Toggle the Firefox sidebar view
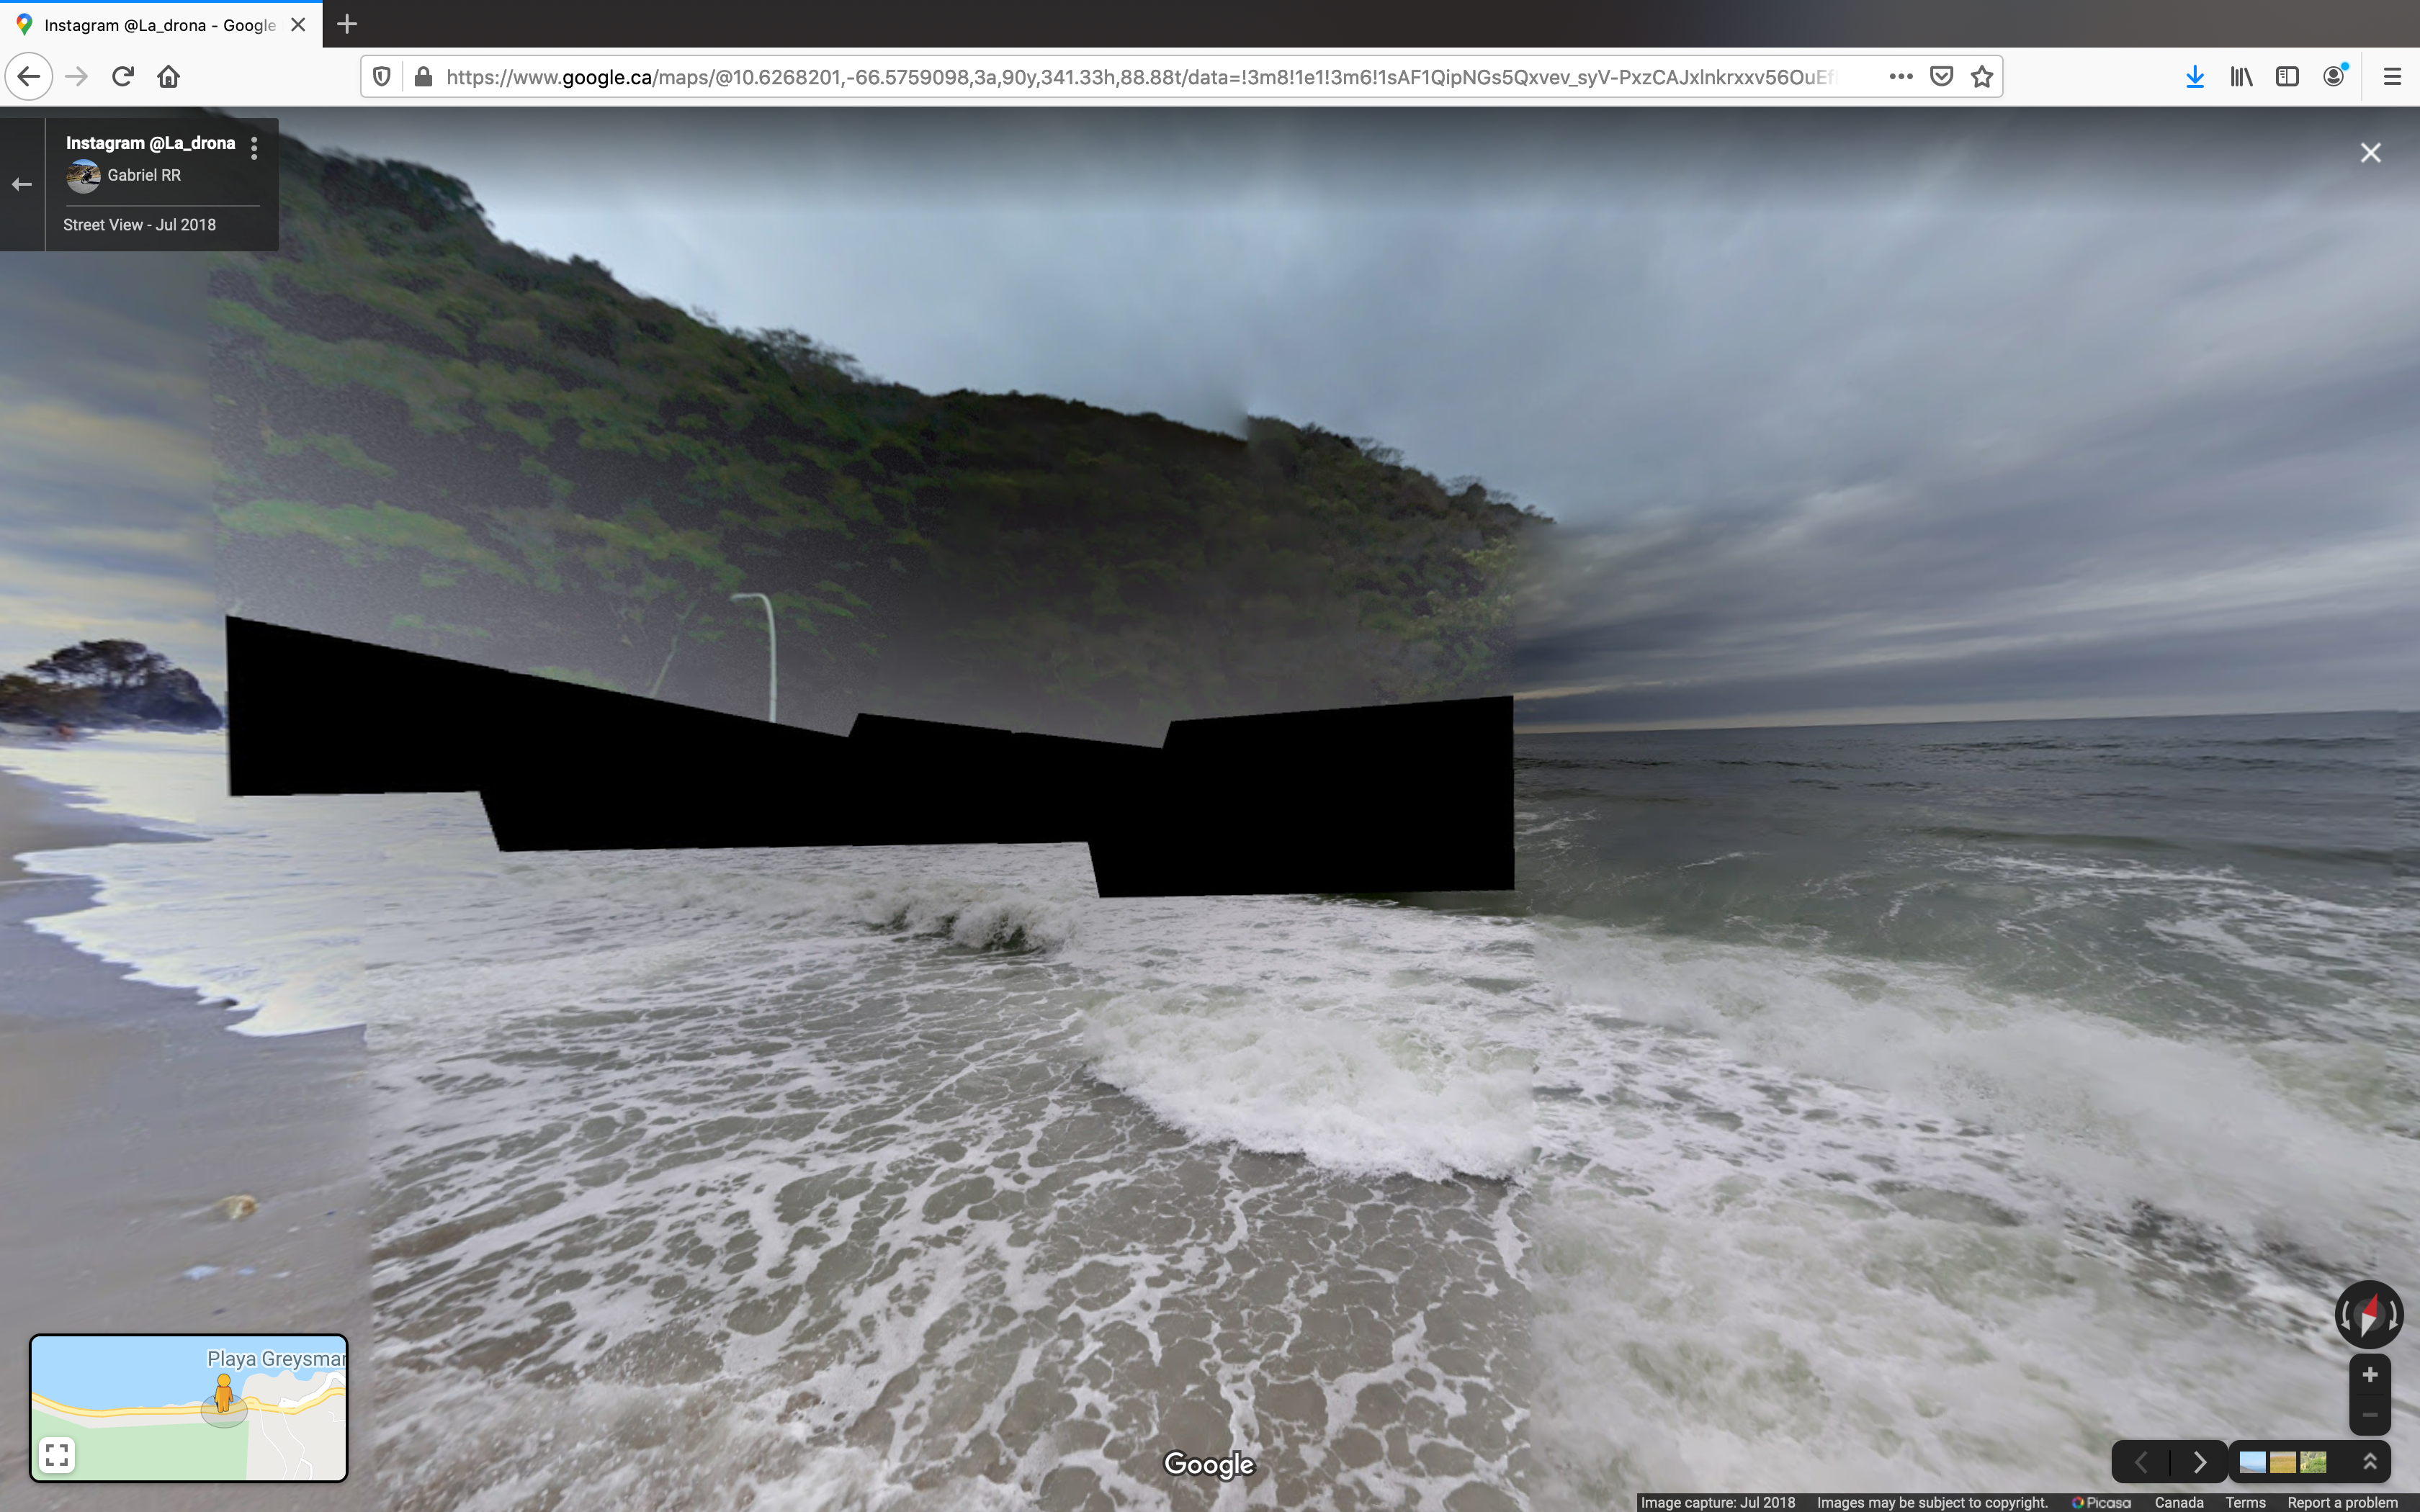 (x=2287, y=77)
